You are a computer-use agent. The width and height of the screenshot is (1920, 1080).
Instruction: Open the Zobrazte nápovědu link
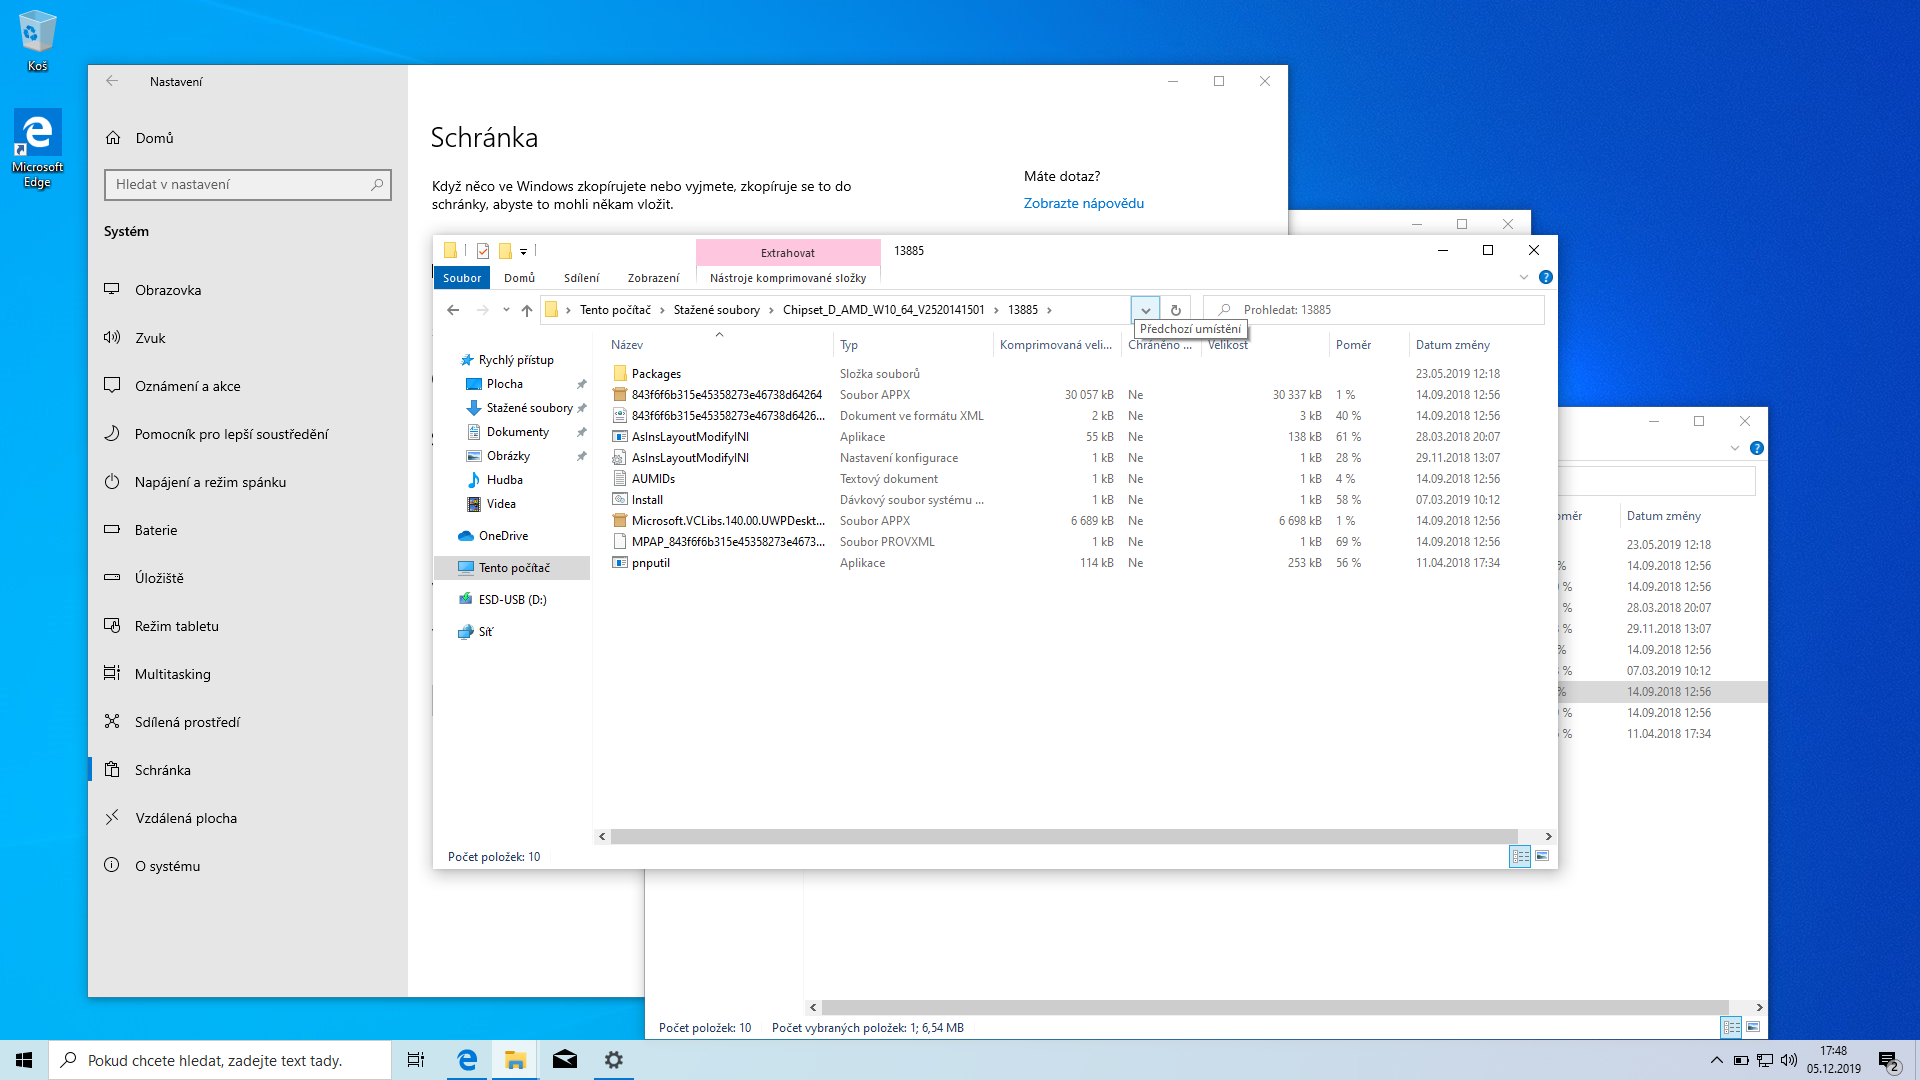pos(1083,203)
